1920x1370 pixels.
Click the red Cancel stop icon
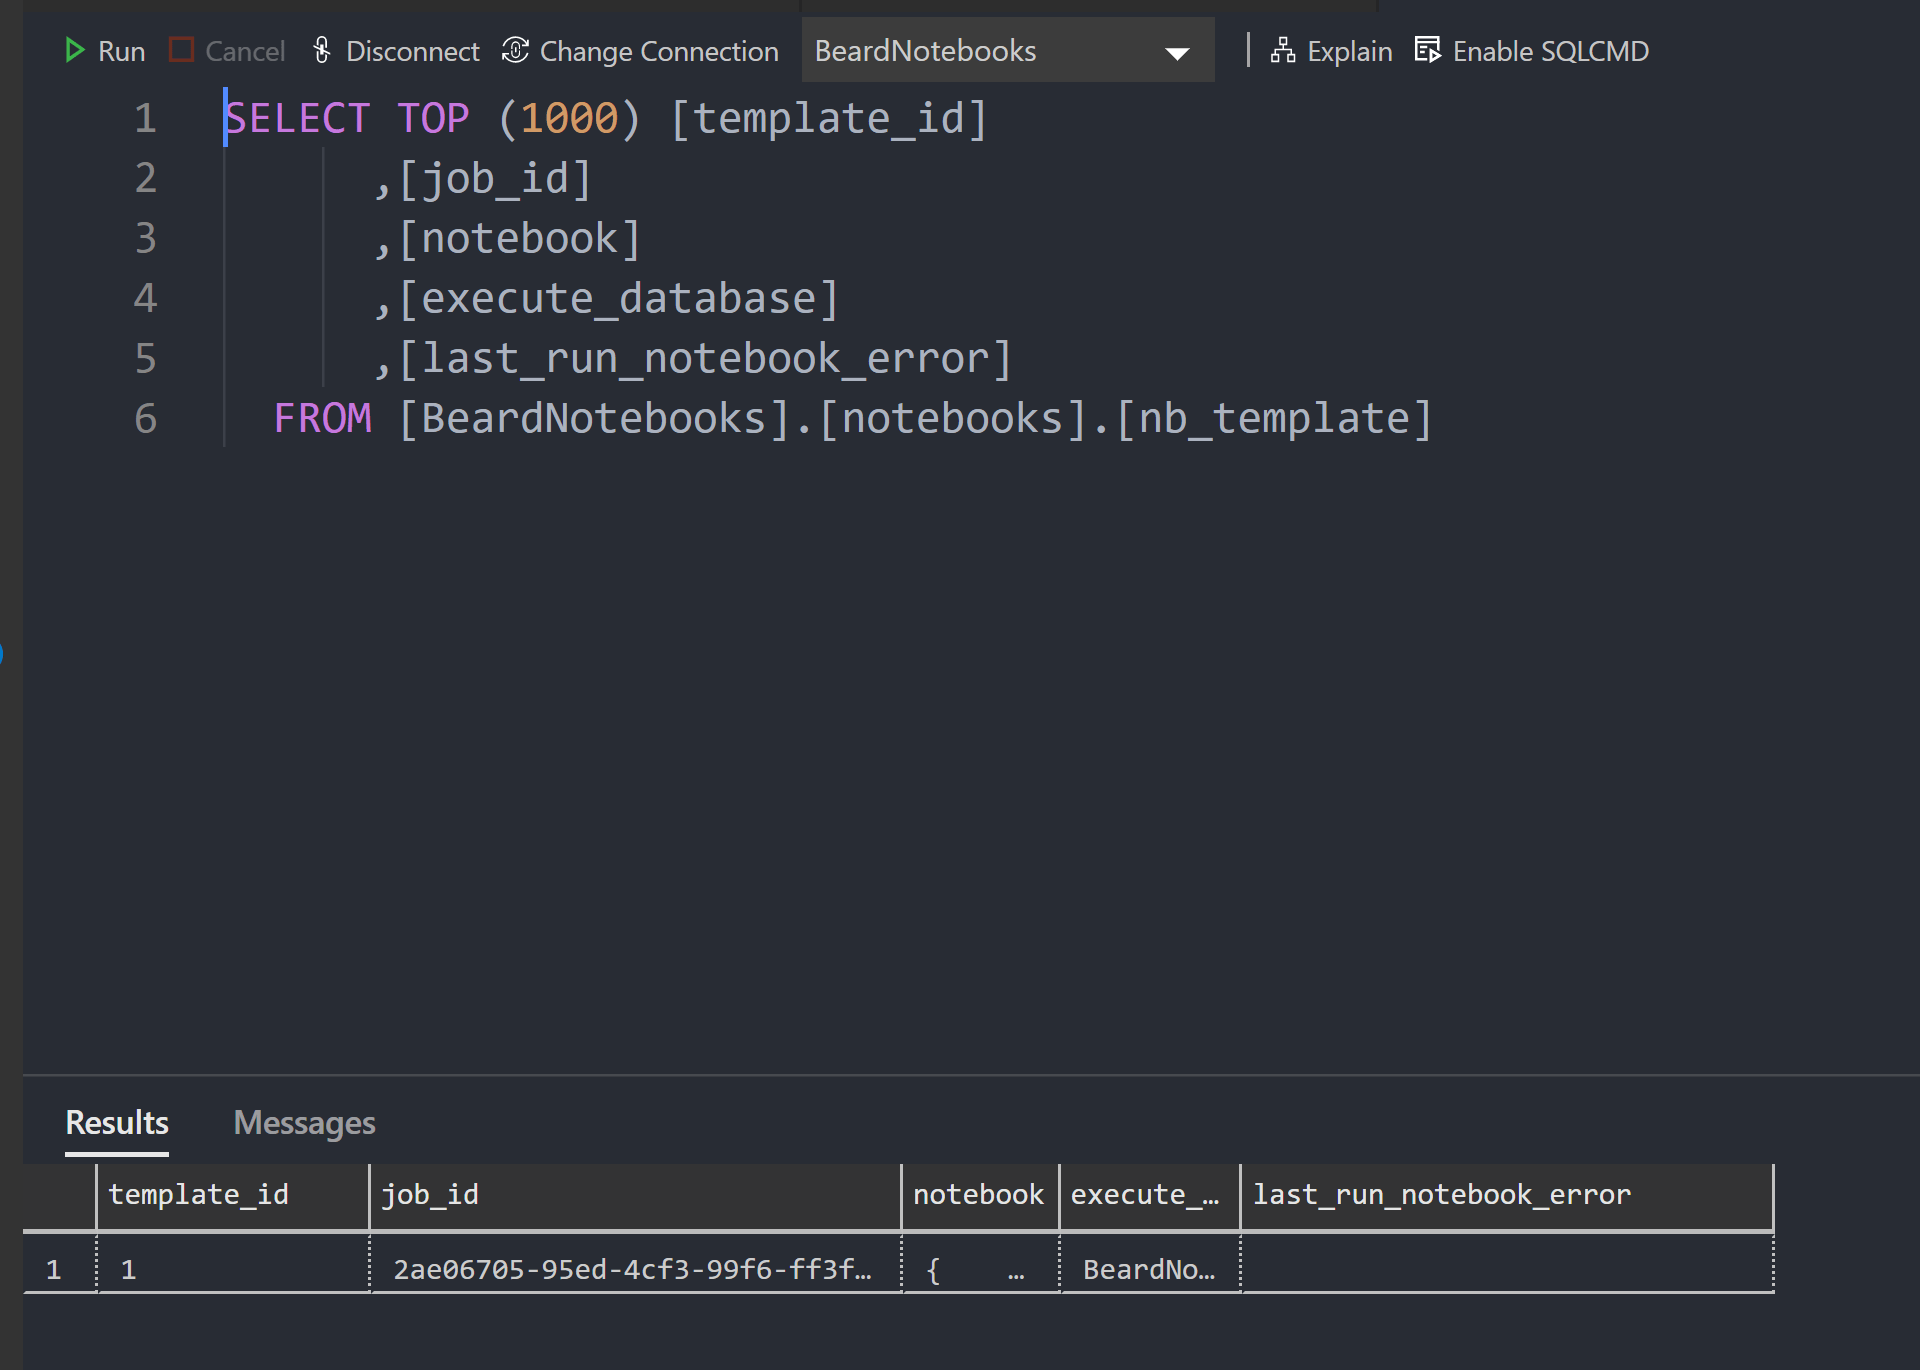pos(181,50)
